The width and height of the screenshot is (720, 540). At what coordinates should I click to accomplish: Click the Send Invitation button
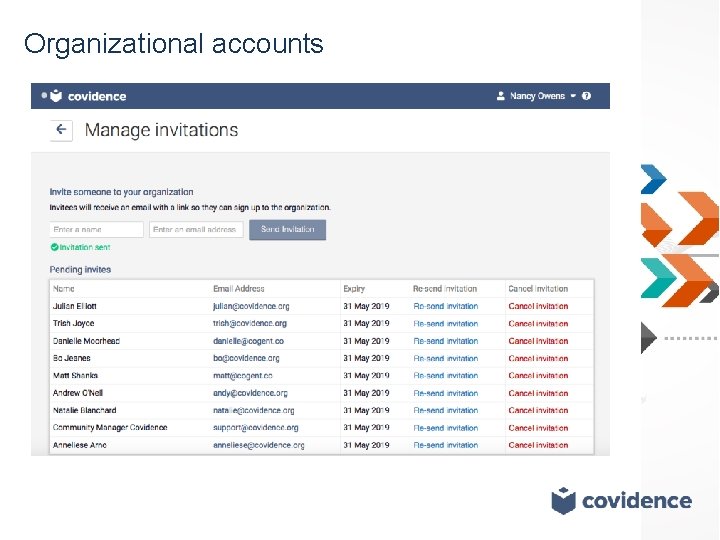tap(287, 230)
